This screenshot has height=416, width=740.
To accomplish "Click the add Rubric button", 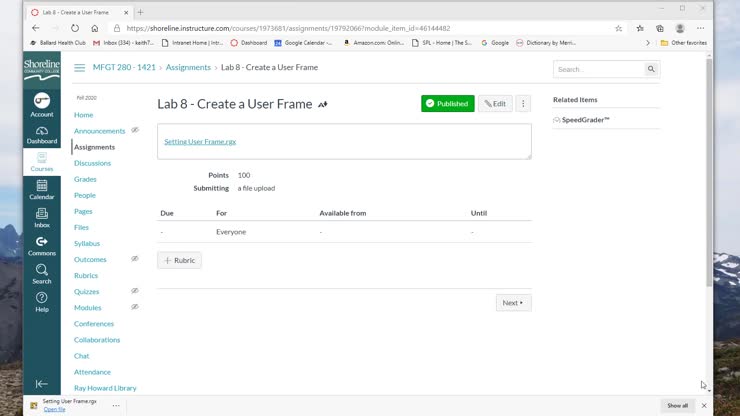I will 179,260.
